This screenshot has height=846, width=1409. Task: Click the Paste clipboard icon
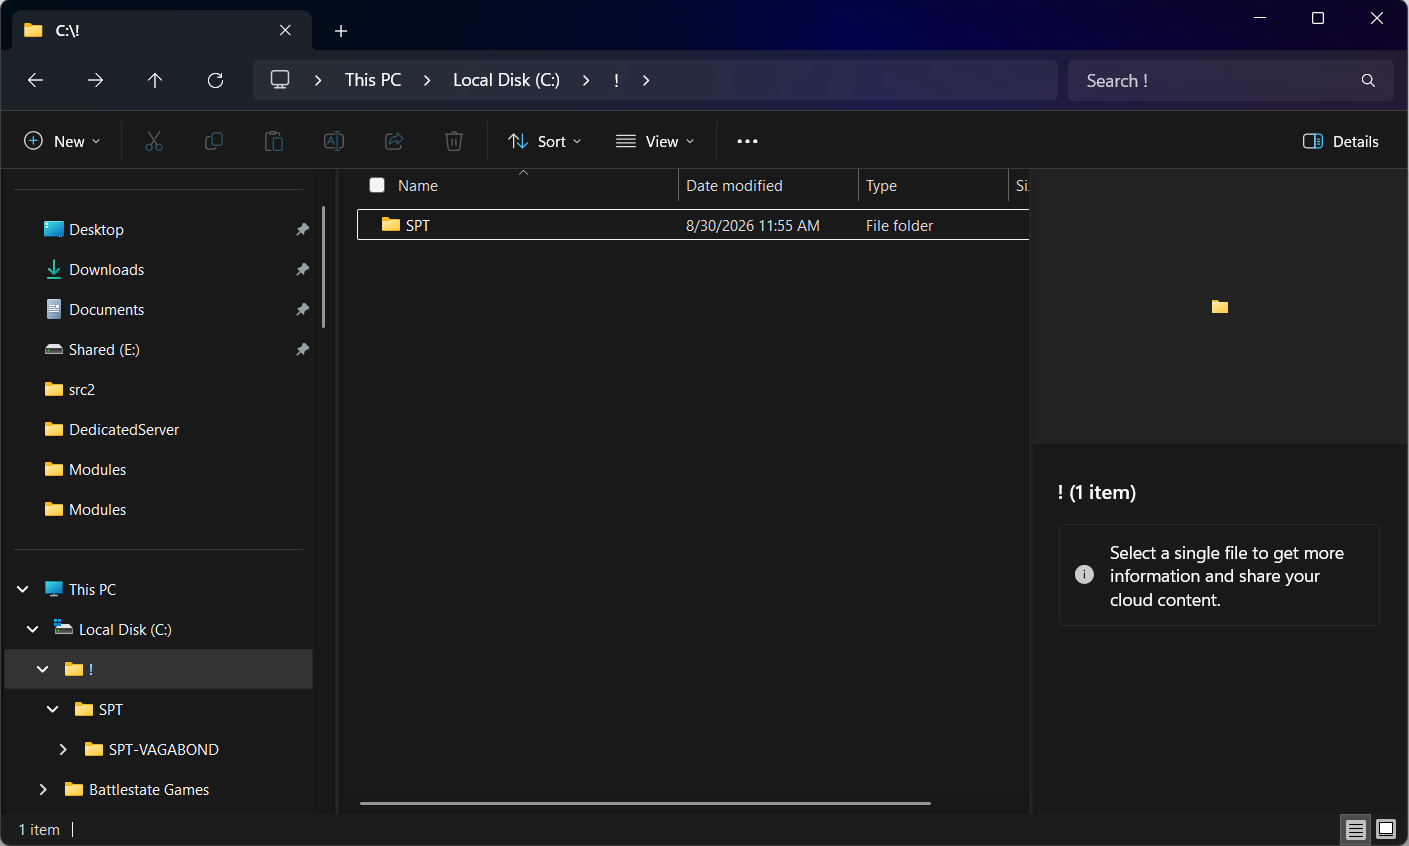(274, 141)
